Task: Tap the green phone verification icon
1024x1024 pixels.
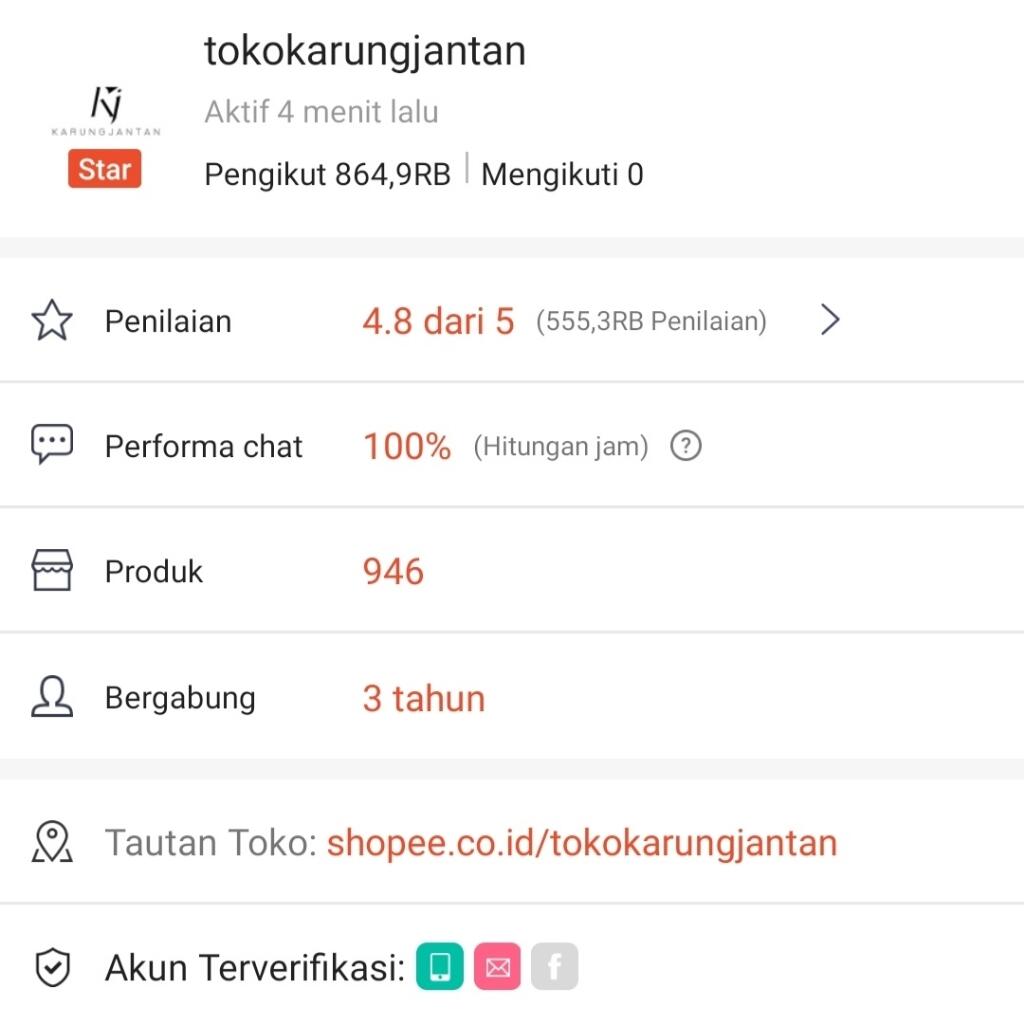Action: (x=440, y=967)
